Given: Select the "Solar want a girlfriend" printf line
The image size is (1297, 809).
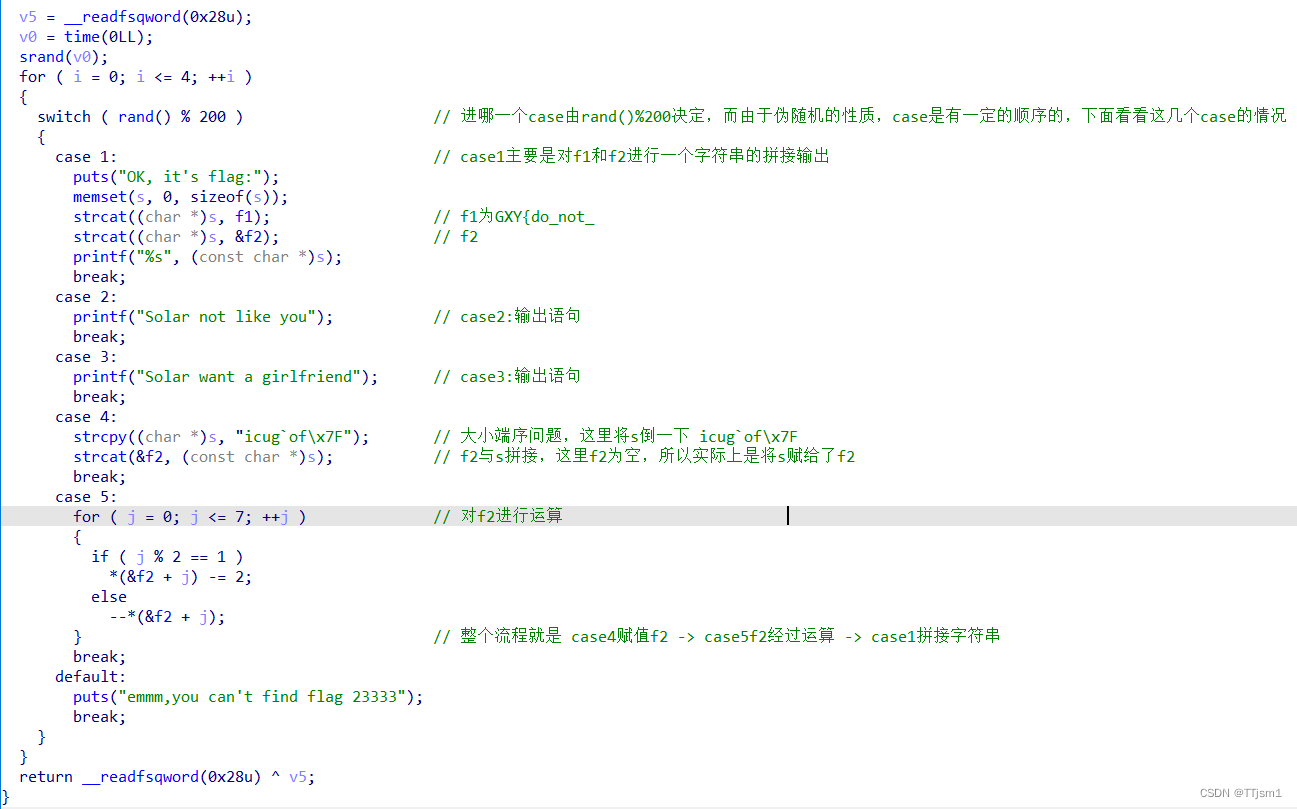Looking at the screenshot, I should click(x=225, y=377).
